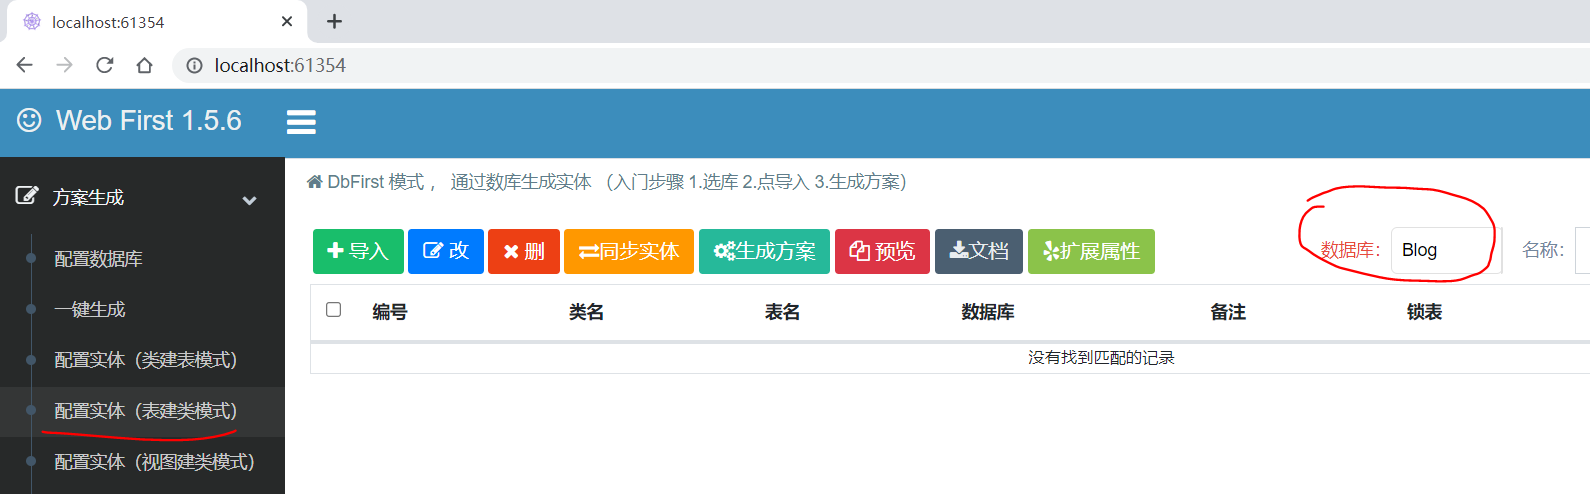1590x494 pixels.
Task: Click the red 预览 preview button
Action: (x=882, y=251)
